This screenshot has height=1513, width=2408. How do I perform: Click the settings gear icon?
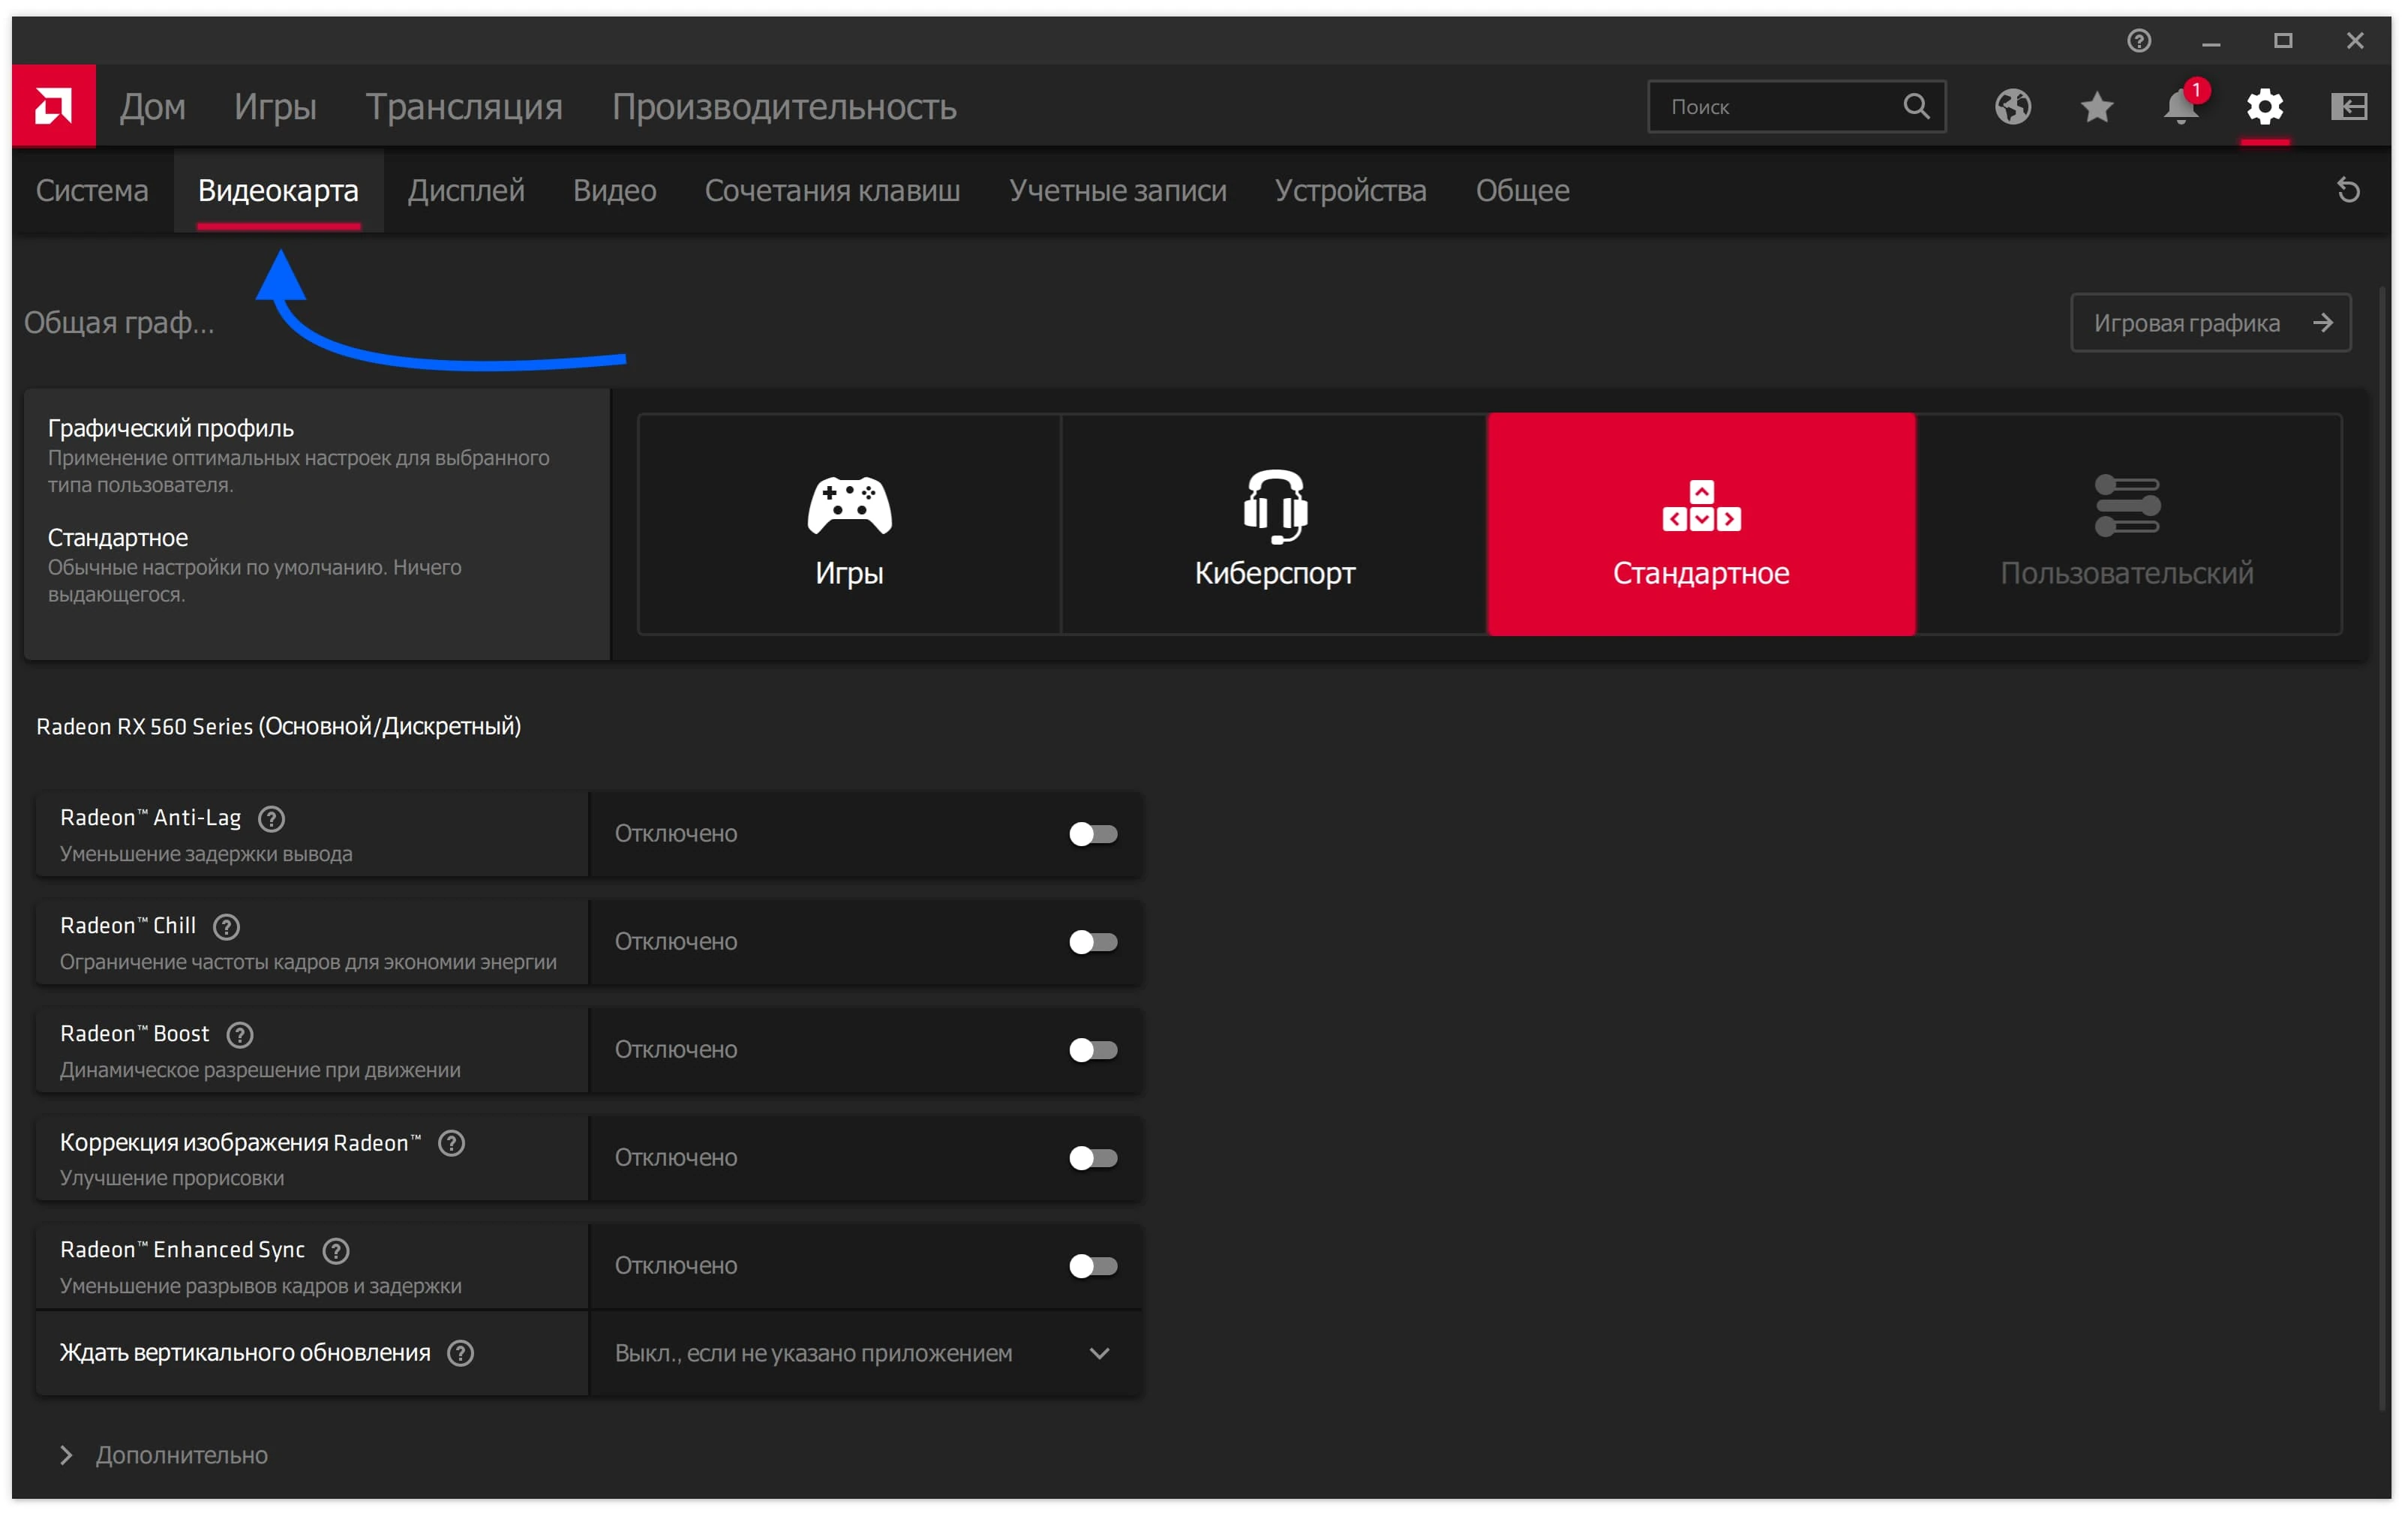click(2265, 107)
